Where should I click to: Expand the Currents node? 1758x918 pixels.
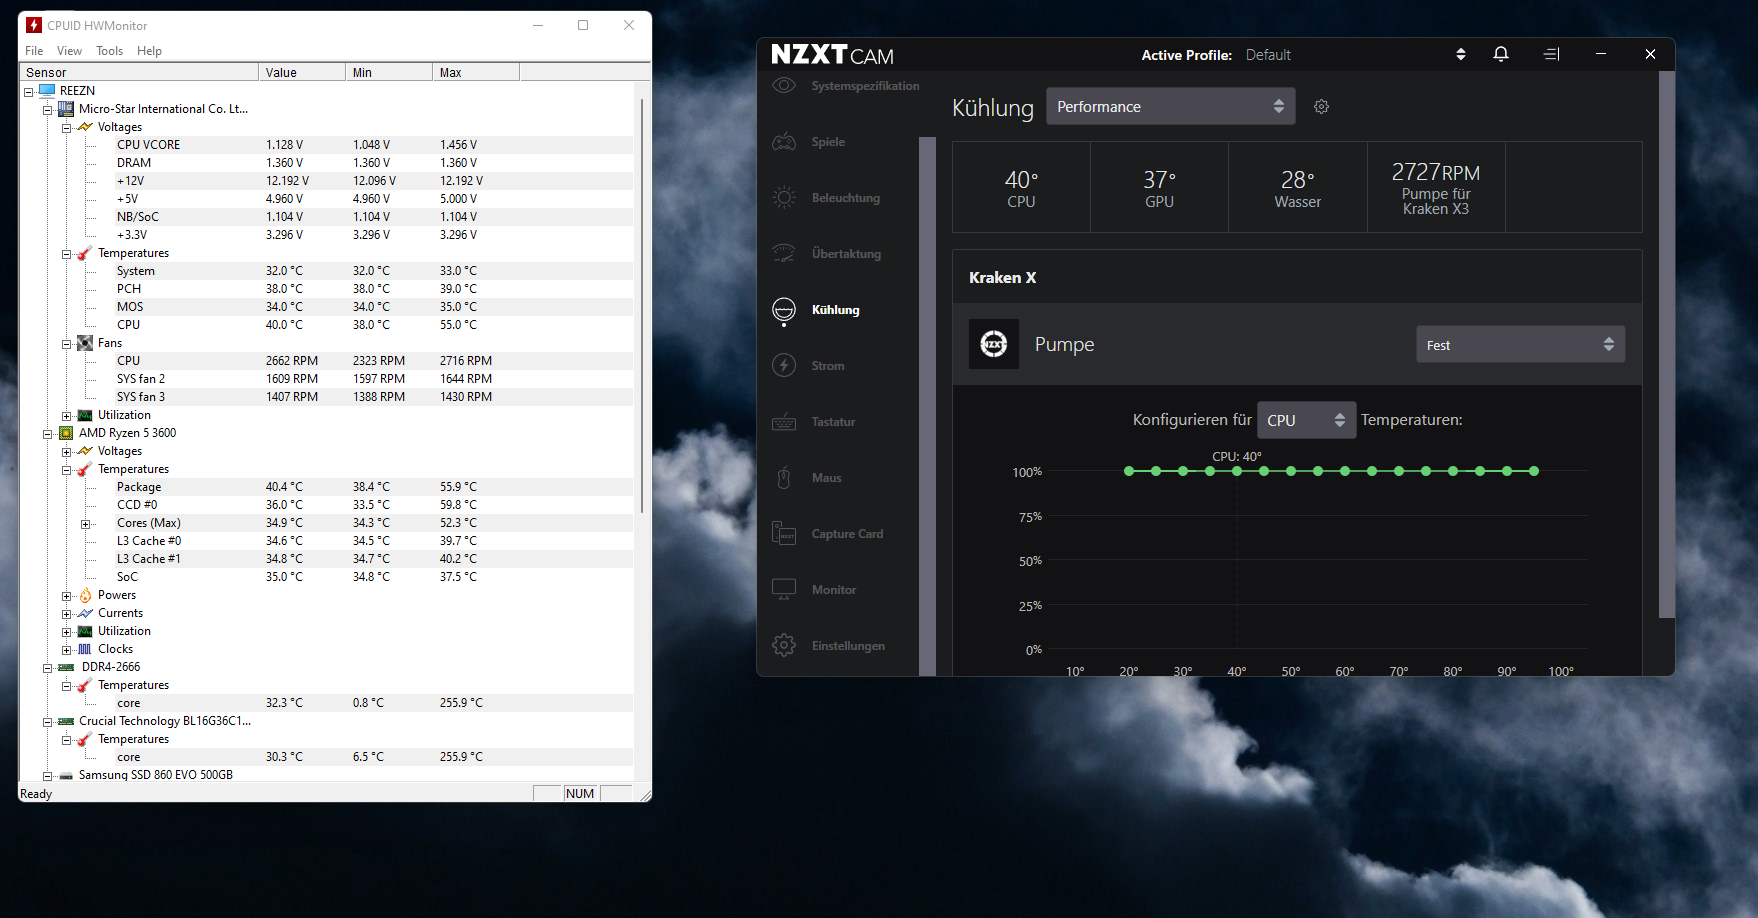tap(66, 613)
